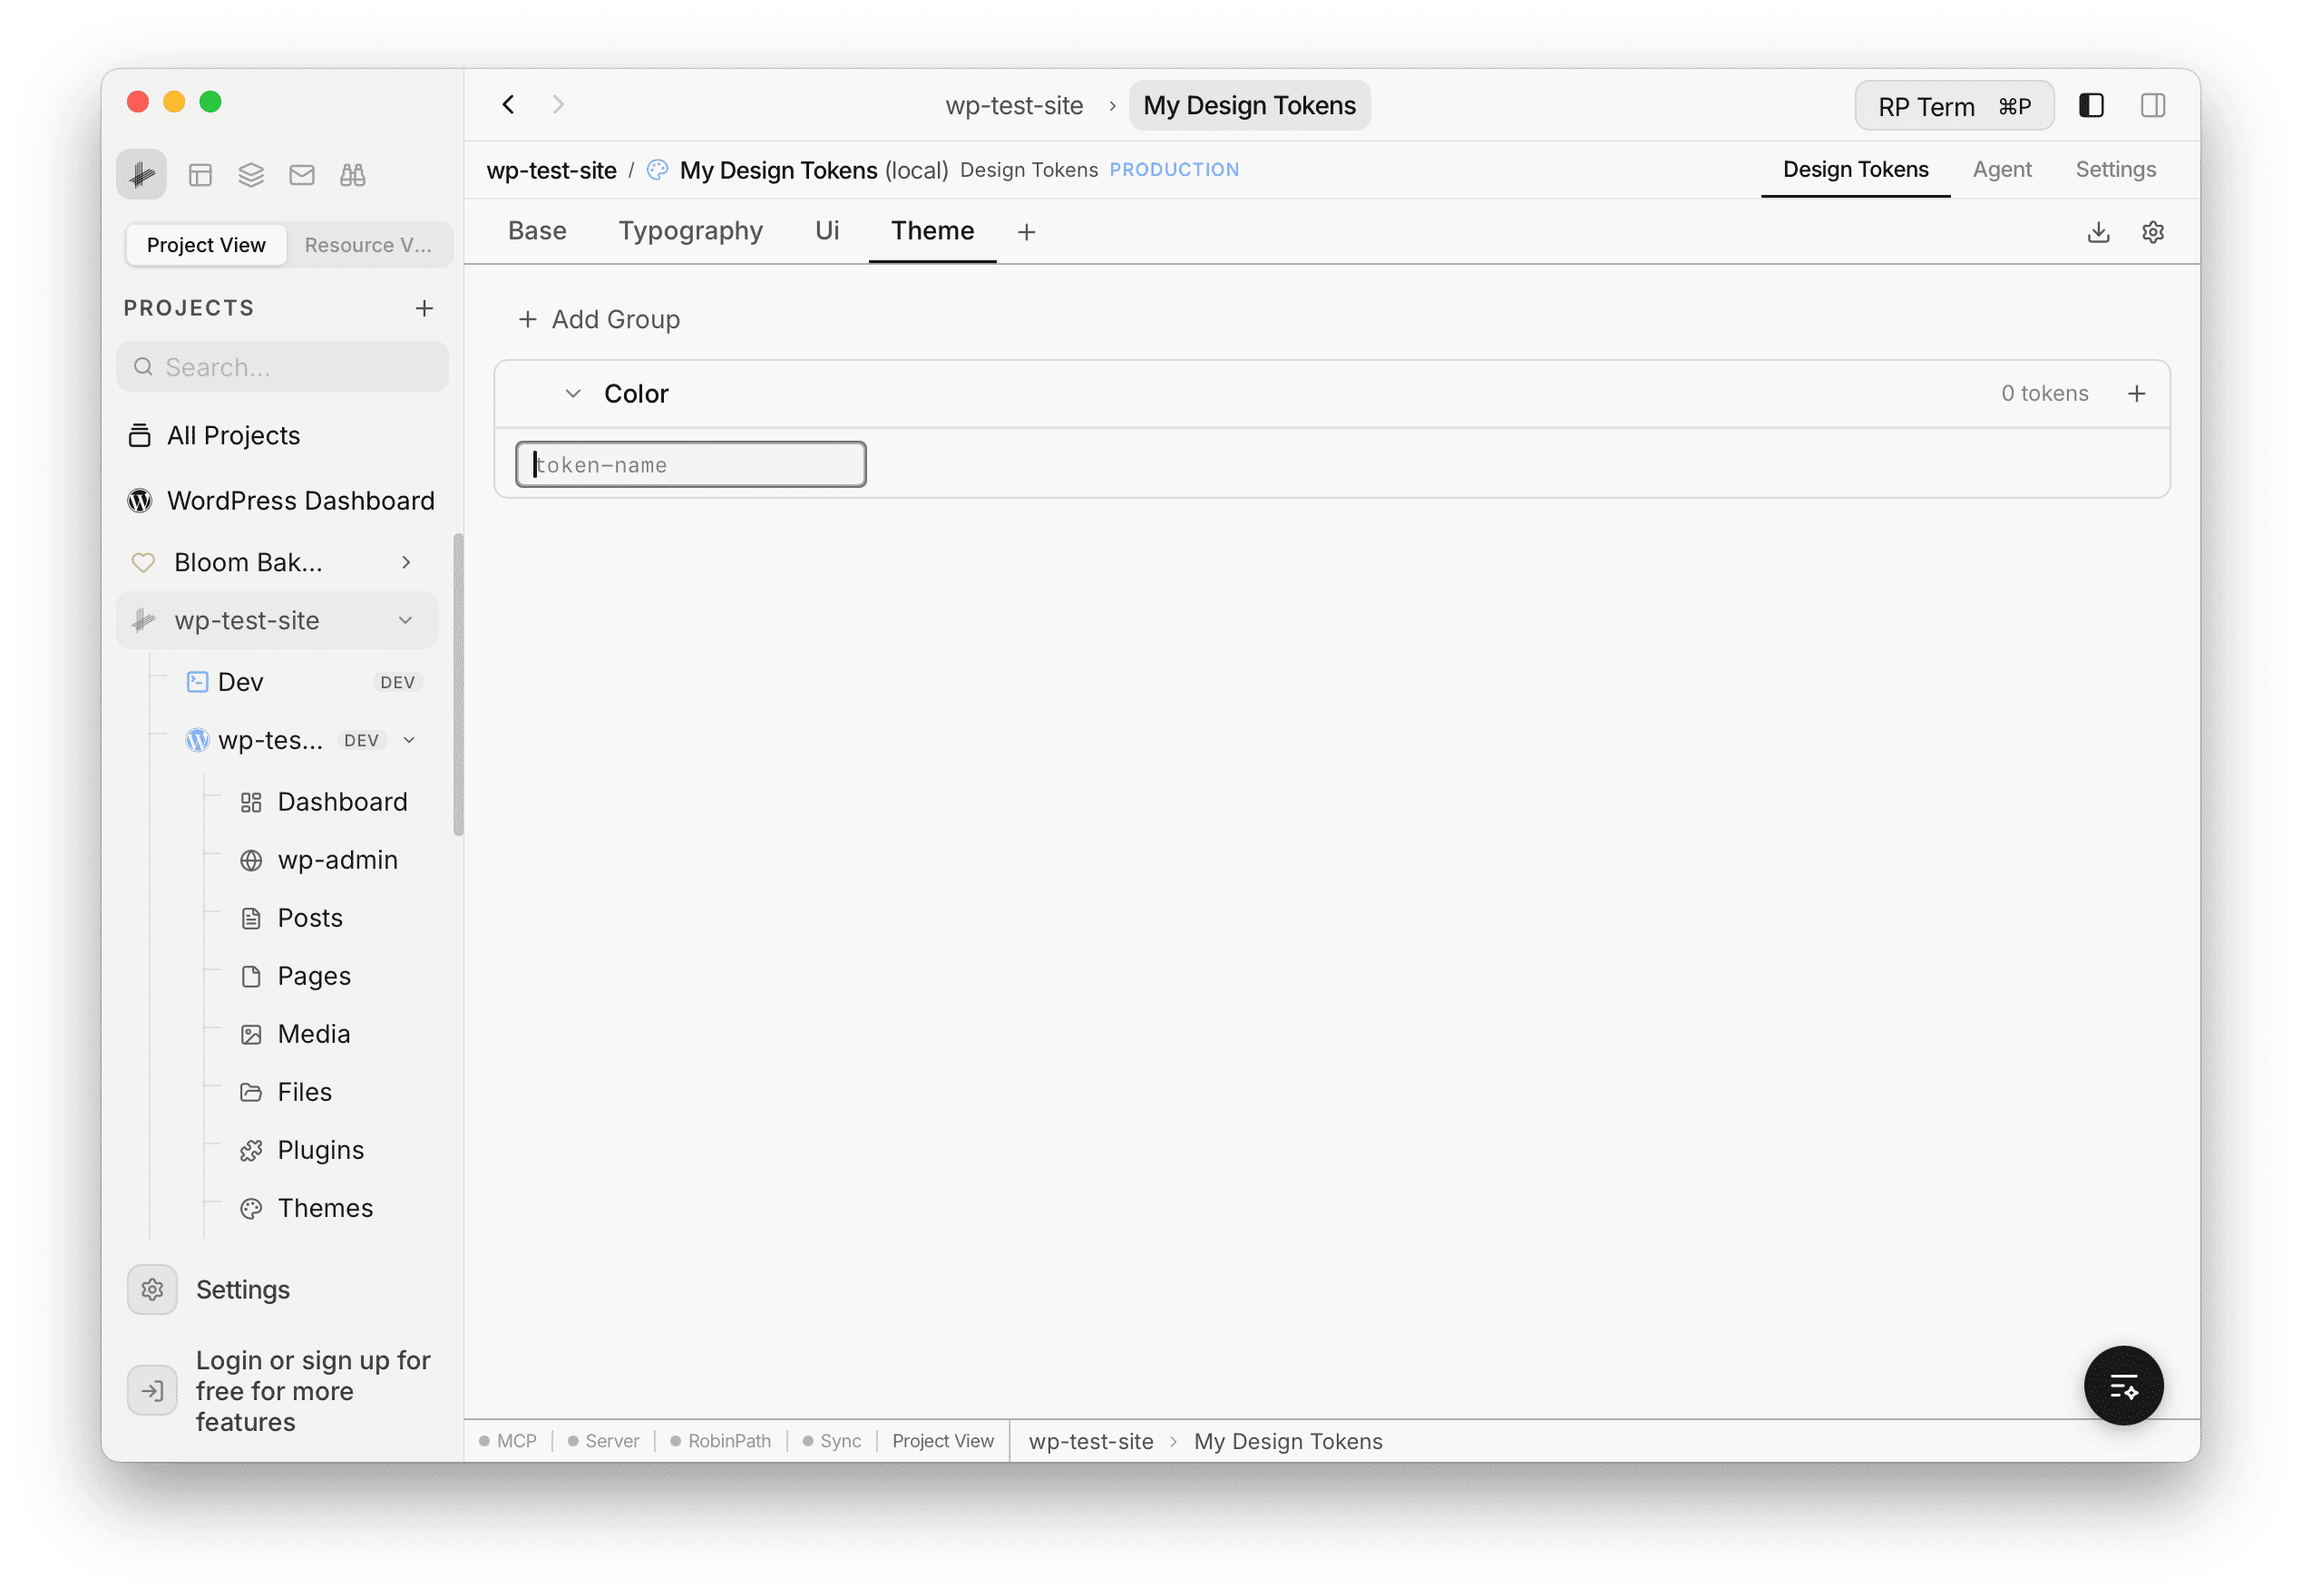This screenshot has height=1596, width=2302.
Task: Open the mail envelope icon in sidebar header
Action: (301, 174)
